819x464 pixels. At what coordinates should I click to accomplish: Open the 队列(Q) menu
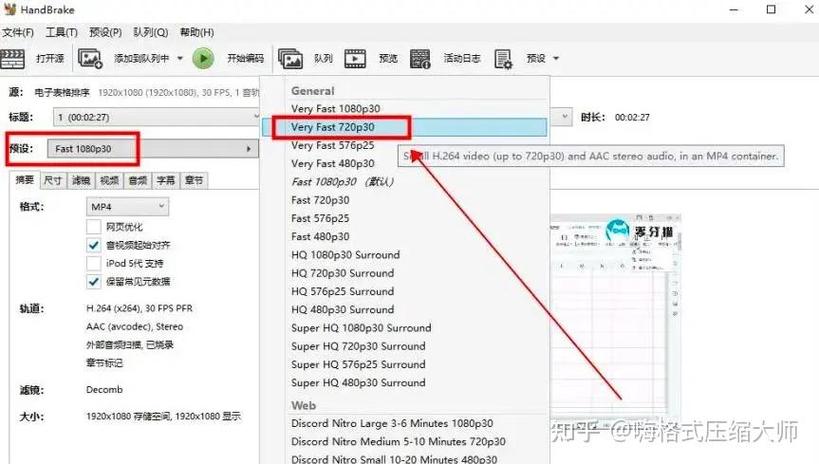150,32
